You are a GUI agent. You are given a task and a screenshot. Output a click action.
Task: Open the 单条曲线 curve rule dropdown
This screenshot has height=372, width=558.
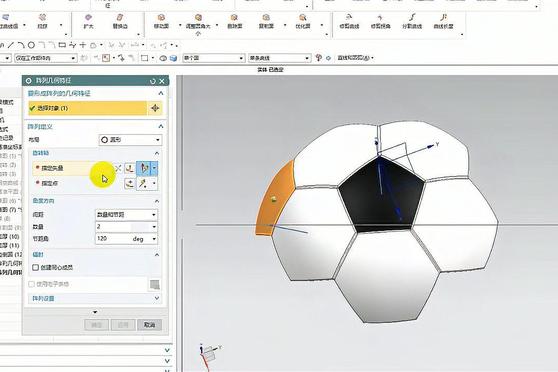coord(279,58)
